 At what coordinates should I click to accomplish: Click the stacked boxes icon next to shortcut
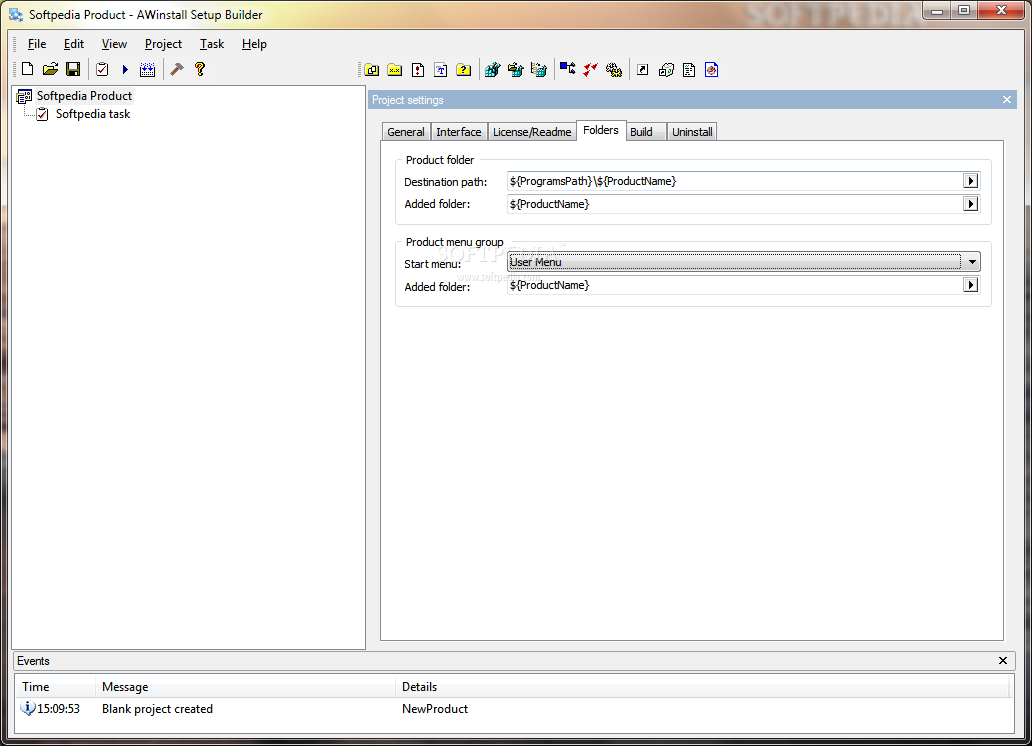[x=666, y=69]
